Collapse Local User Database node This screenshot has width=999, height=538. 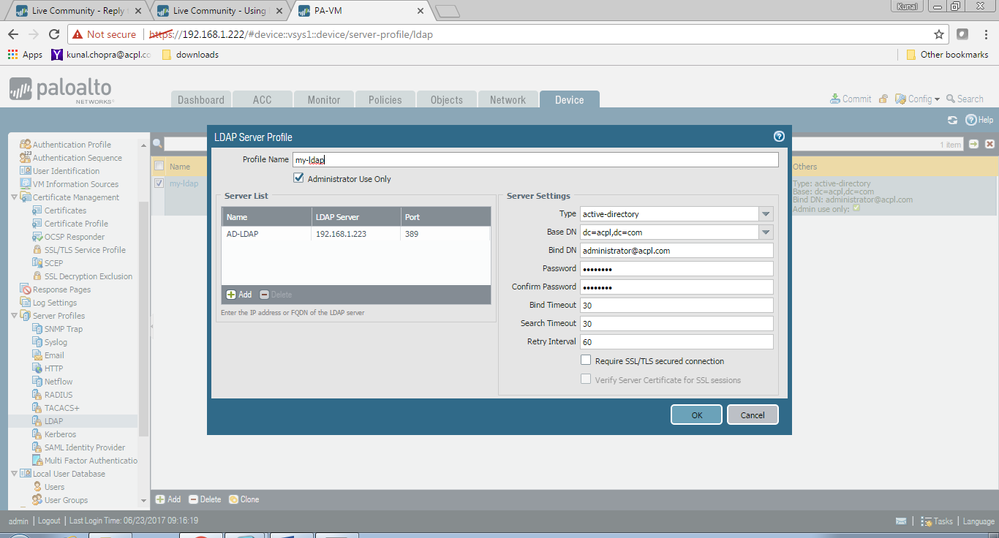click(14, 474)
